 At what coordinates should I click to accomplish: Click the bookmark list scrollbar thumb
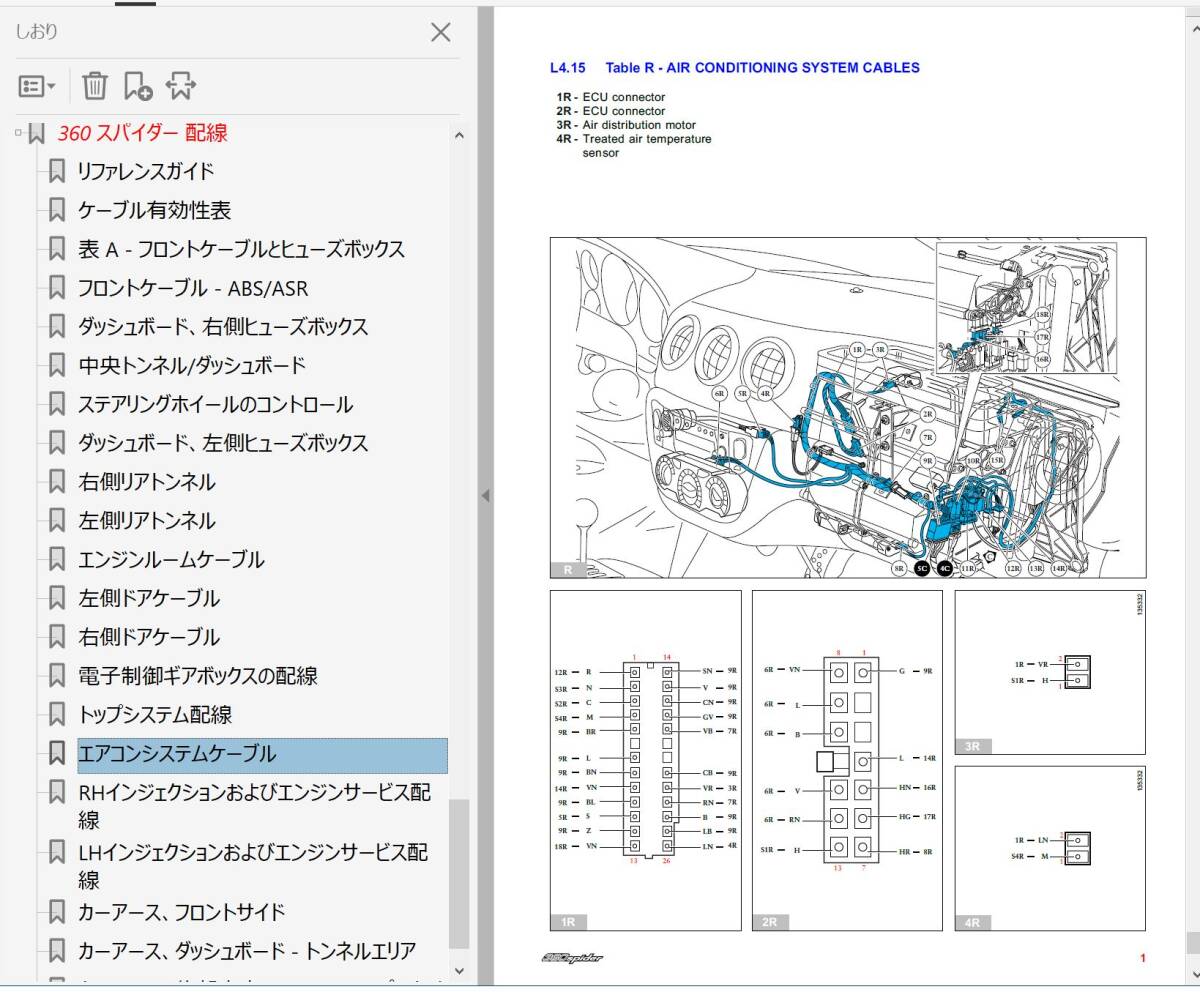pyautogui.click(x=459, y=872)
